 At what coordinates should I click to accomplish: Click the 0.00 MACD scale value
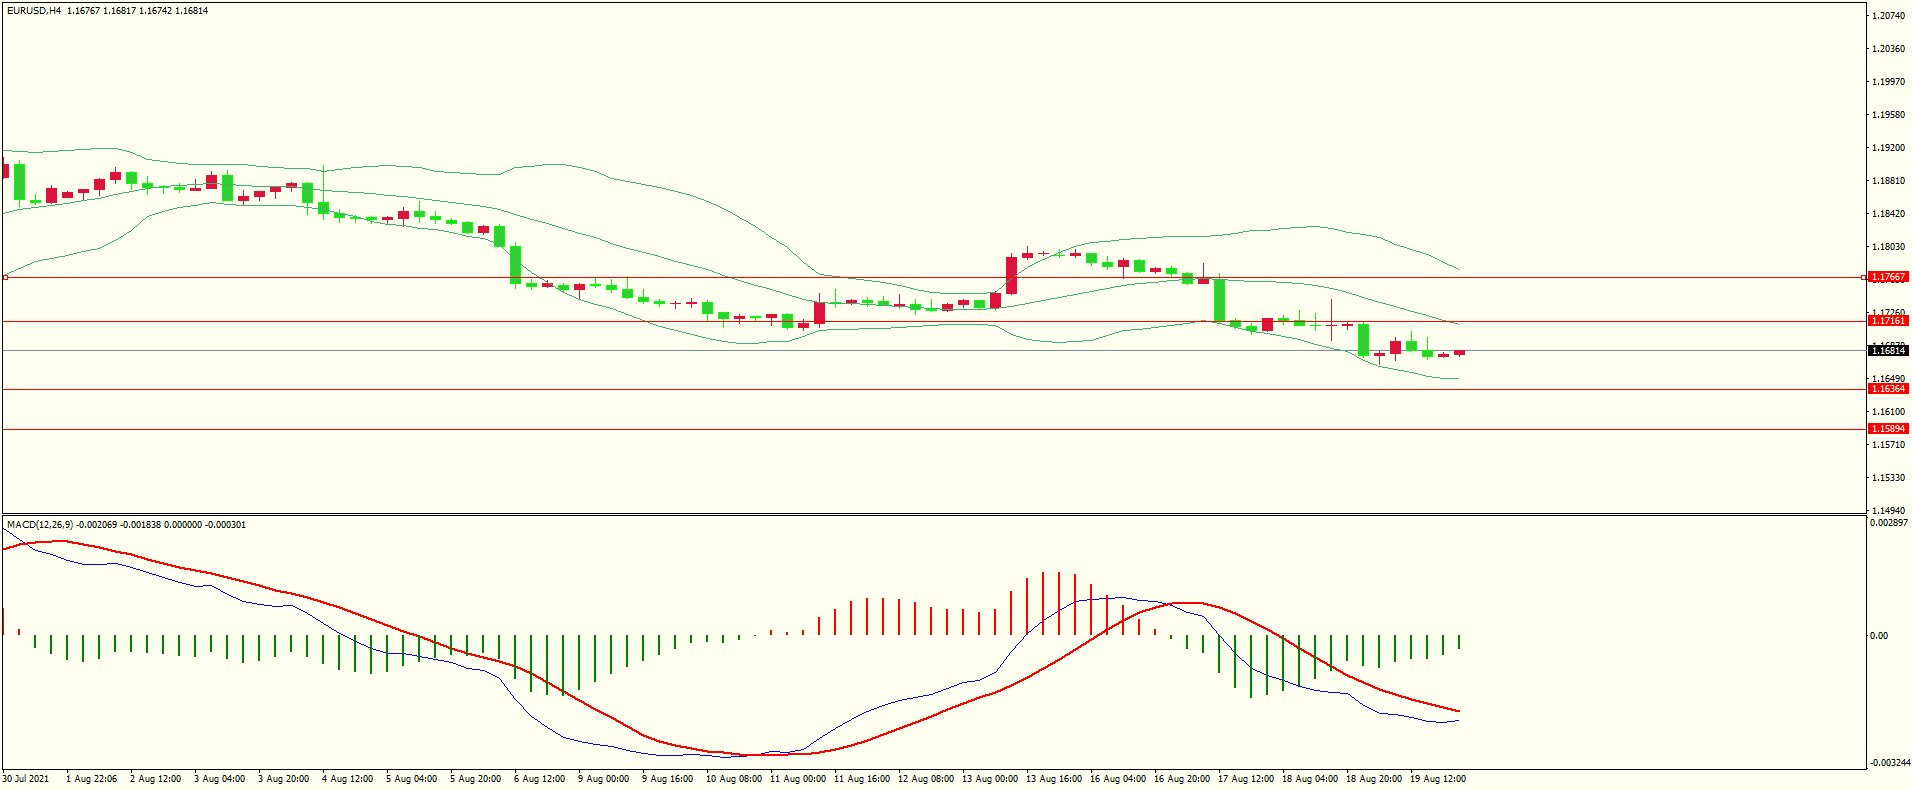[x=1879, y=636]
